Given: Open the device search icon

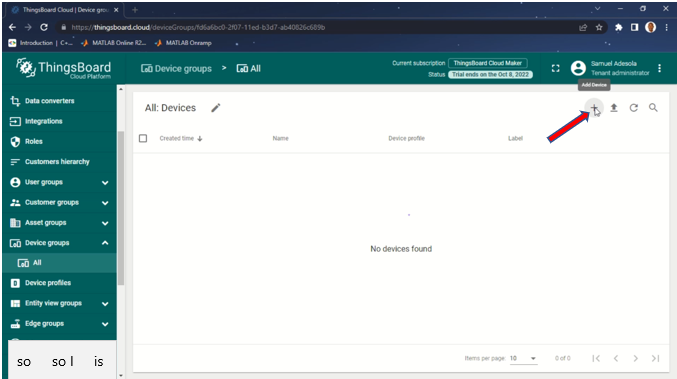Looking at the screenshot, I should point(653,107).
